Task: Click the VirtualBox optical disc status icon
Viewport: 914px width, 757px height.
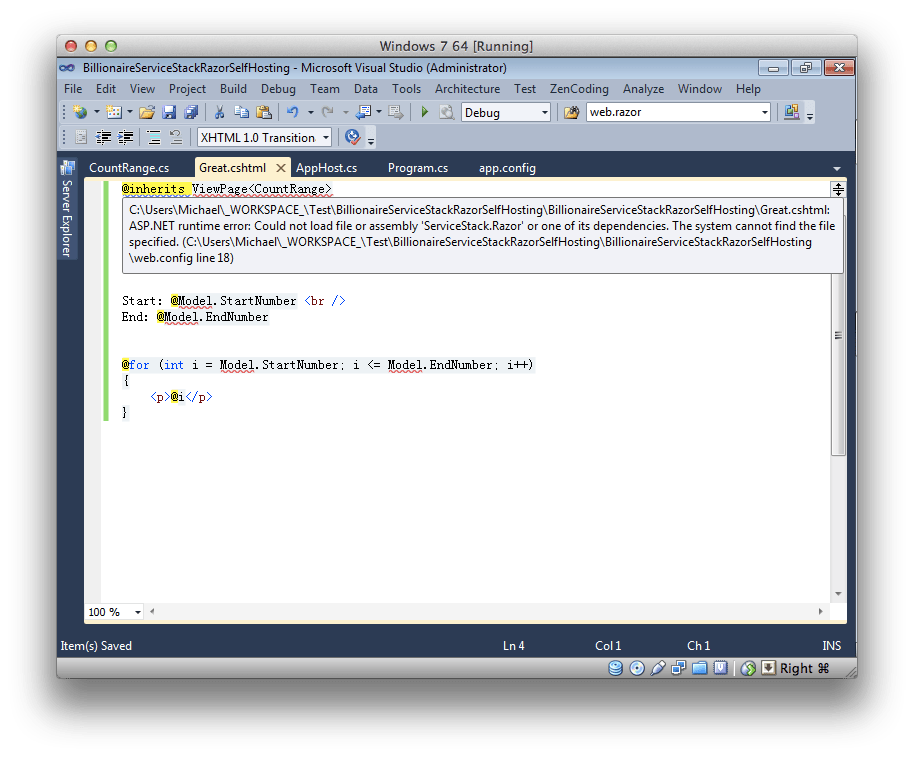Action: click(637, 668)
